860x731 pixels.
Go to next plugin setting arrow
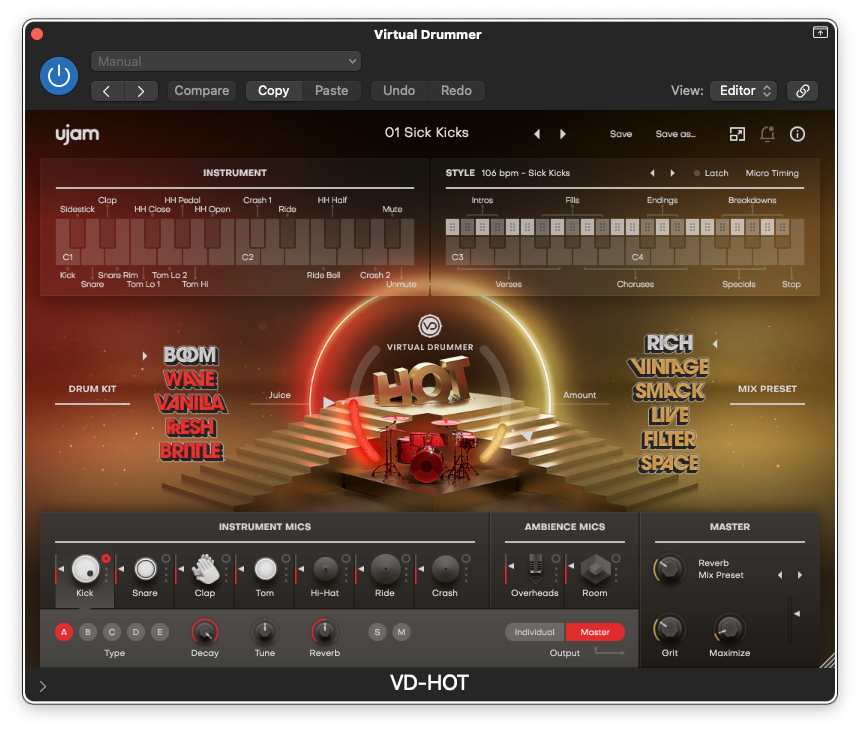(141, 91)
